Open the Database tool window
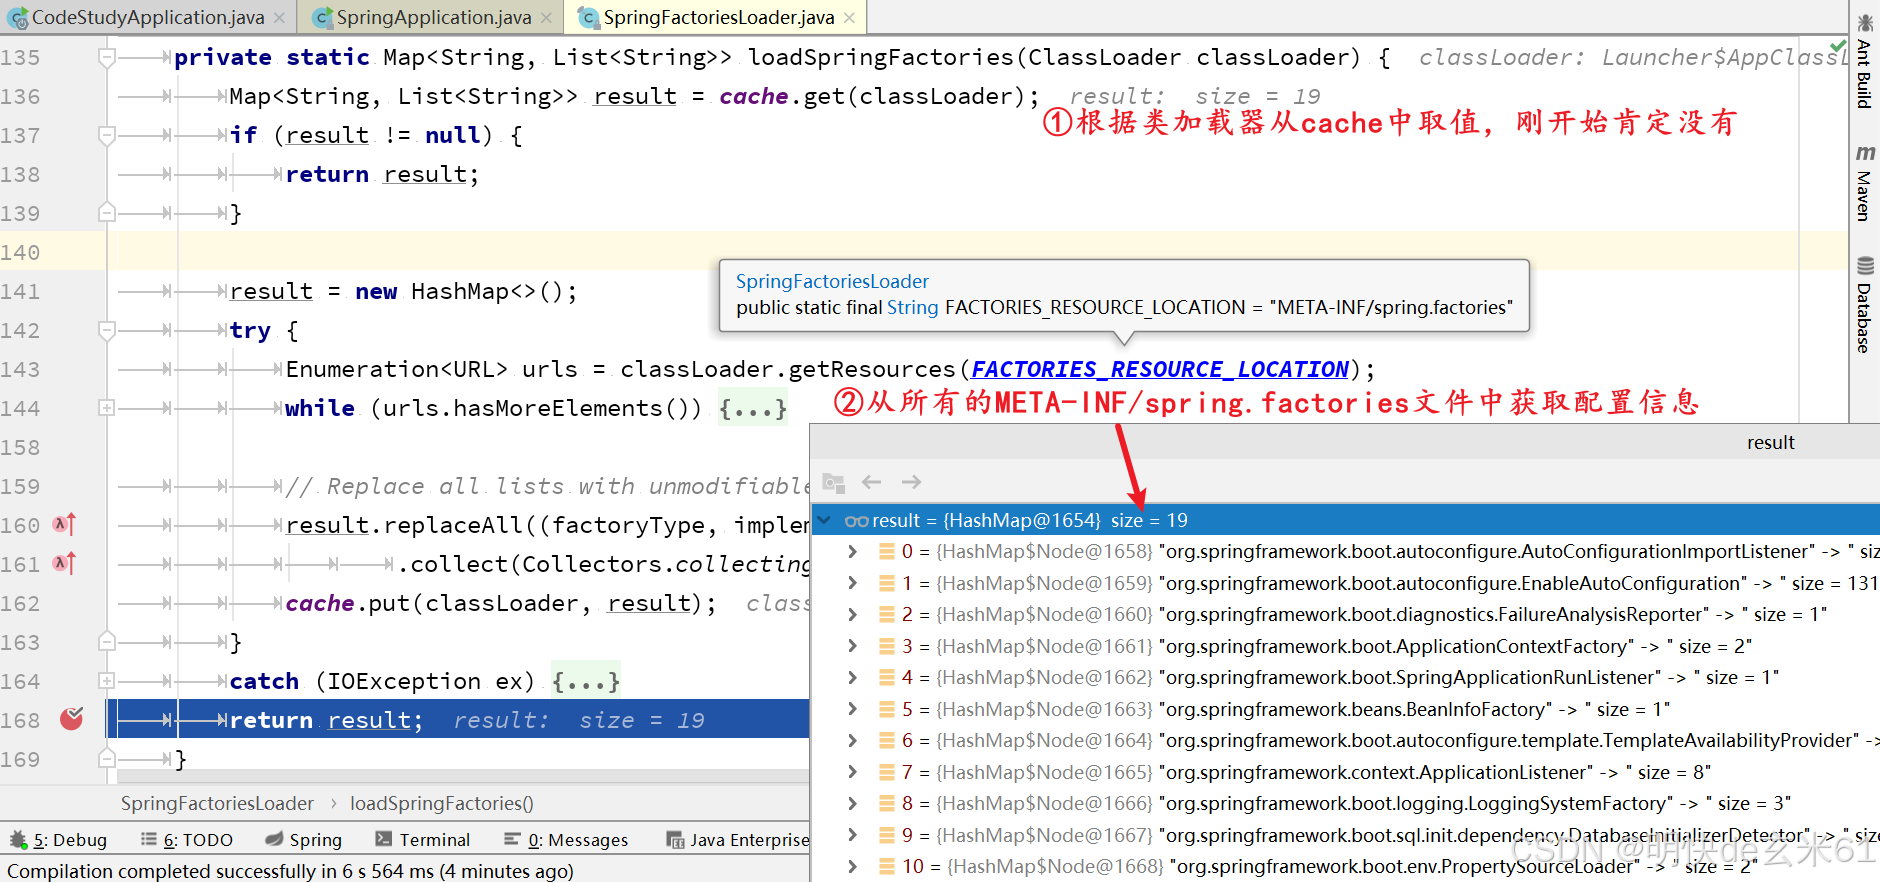 pyautogui.click(x=1864, y=305)
